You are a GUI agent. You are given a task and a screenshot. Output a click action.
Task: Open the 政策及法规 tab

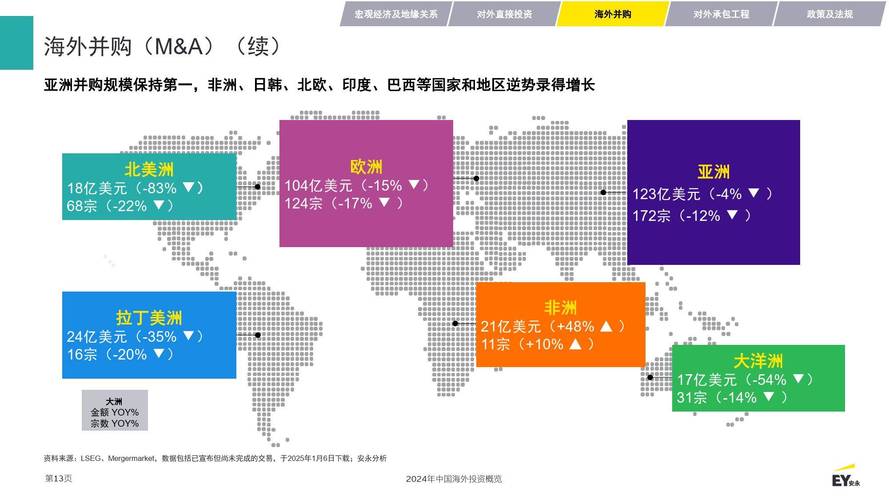[x=829, y=14]
